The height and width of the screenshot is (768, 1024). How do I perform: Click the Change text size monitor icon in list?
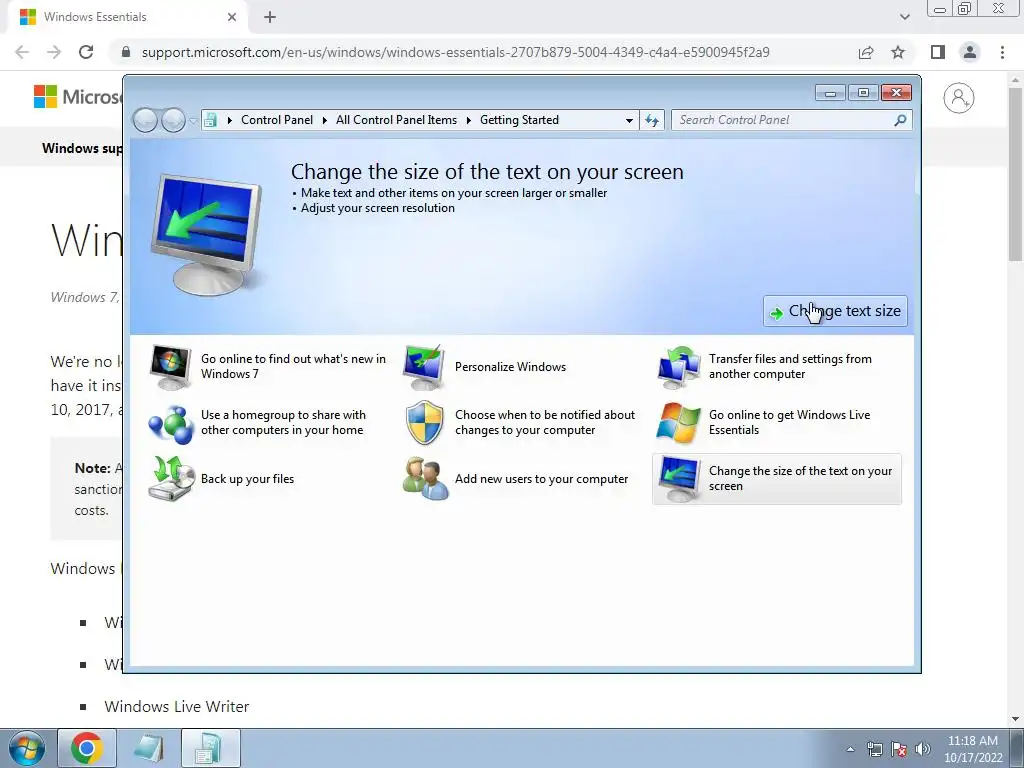pos(679,479)
